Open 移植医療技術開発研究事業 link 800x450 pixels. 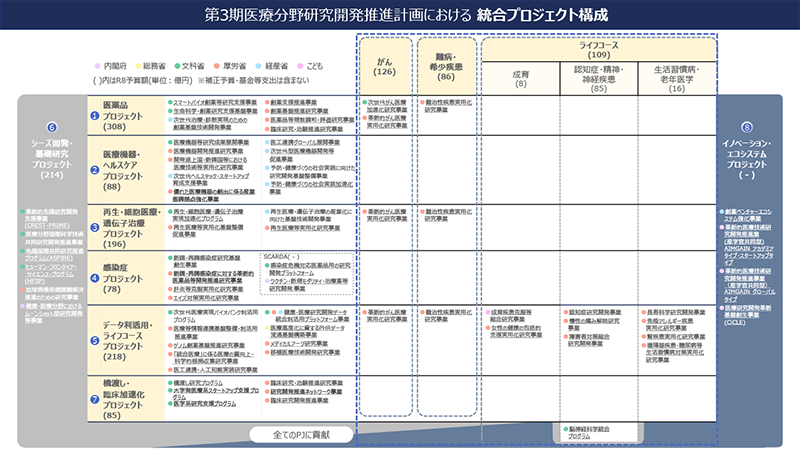[x=305, y=353]
